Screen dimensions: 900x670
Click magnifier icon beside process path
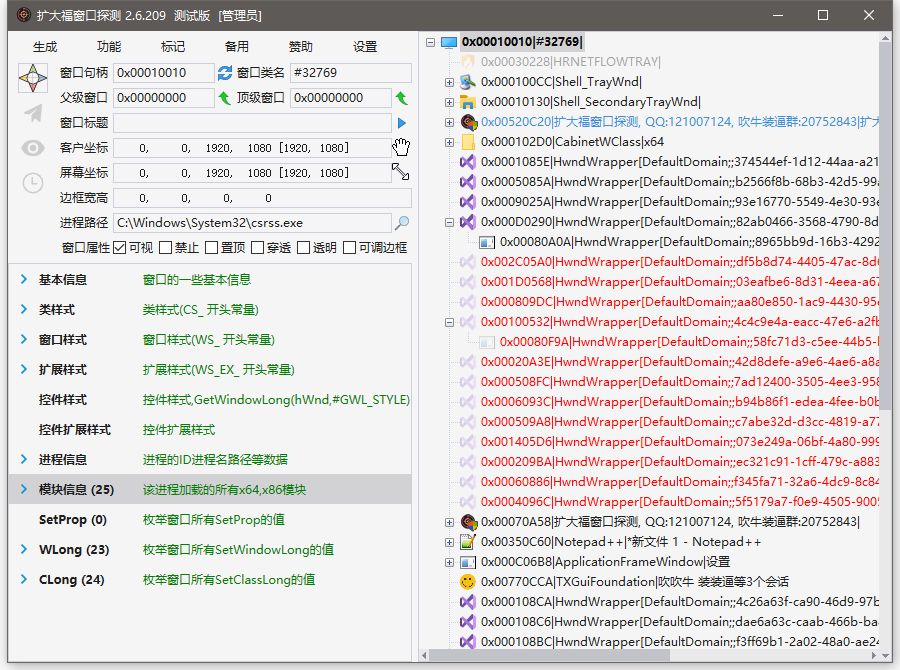tap(402, 222)
